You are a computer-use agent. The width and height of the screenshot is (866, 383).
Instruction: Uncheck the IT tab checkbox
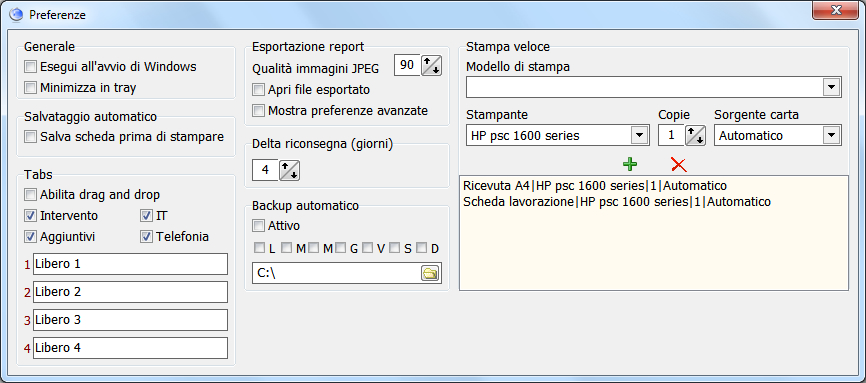coord(146,216)
